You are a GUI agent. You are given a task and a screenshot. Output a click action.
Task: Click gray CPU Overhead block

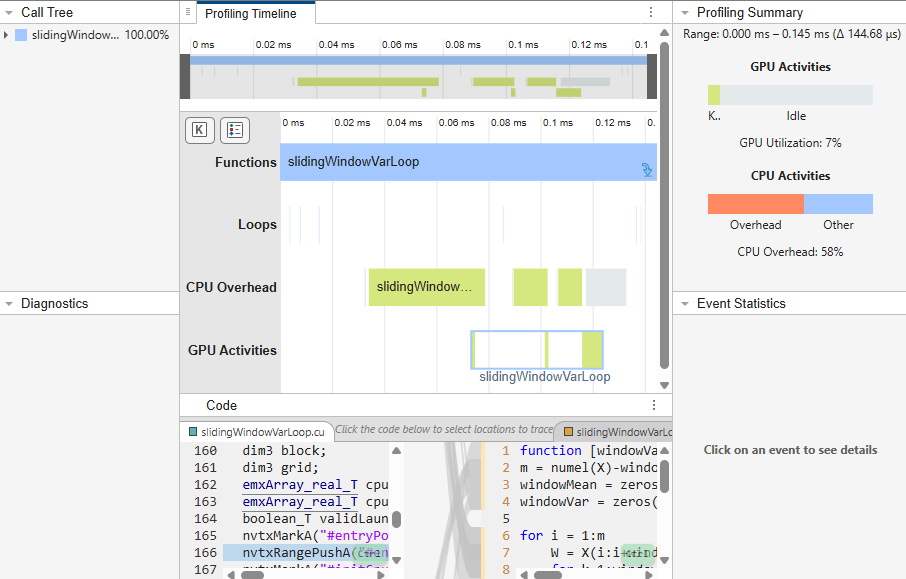point(606,287)
